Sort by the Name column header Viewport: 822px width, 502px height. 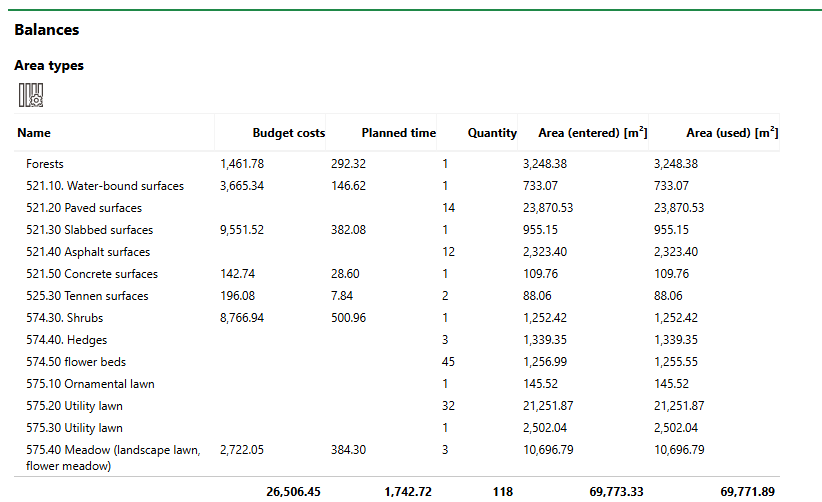pos(34,133)
